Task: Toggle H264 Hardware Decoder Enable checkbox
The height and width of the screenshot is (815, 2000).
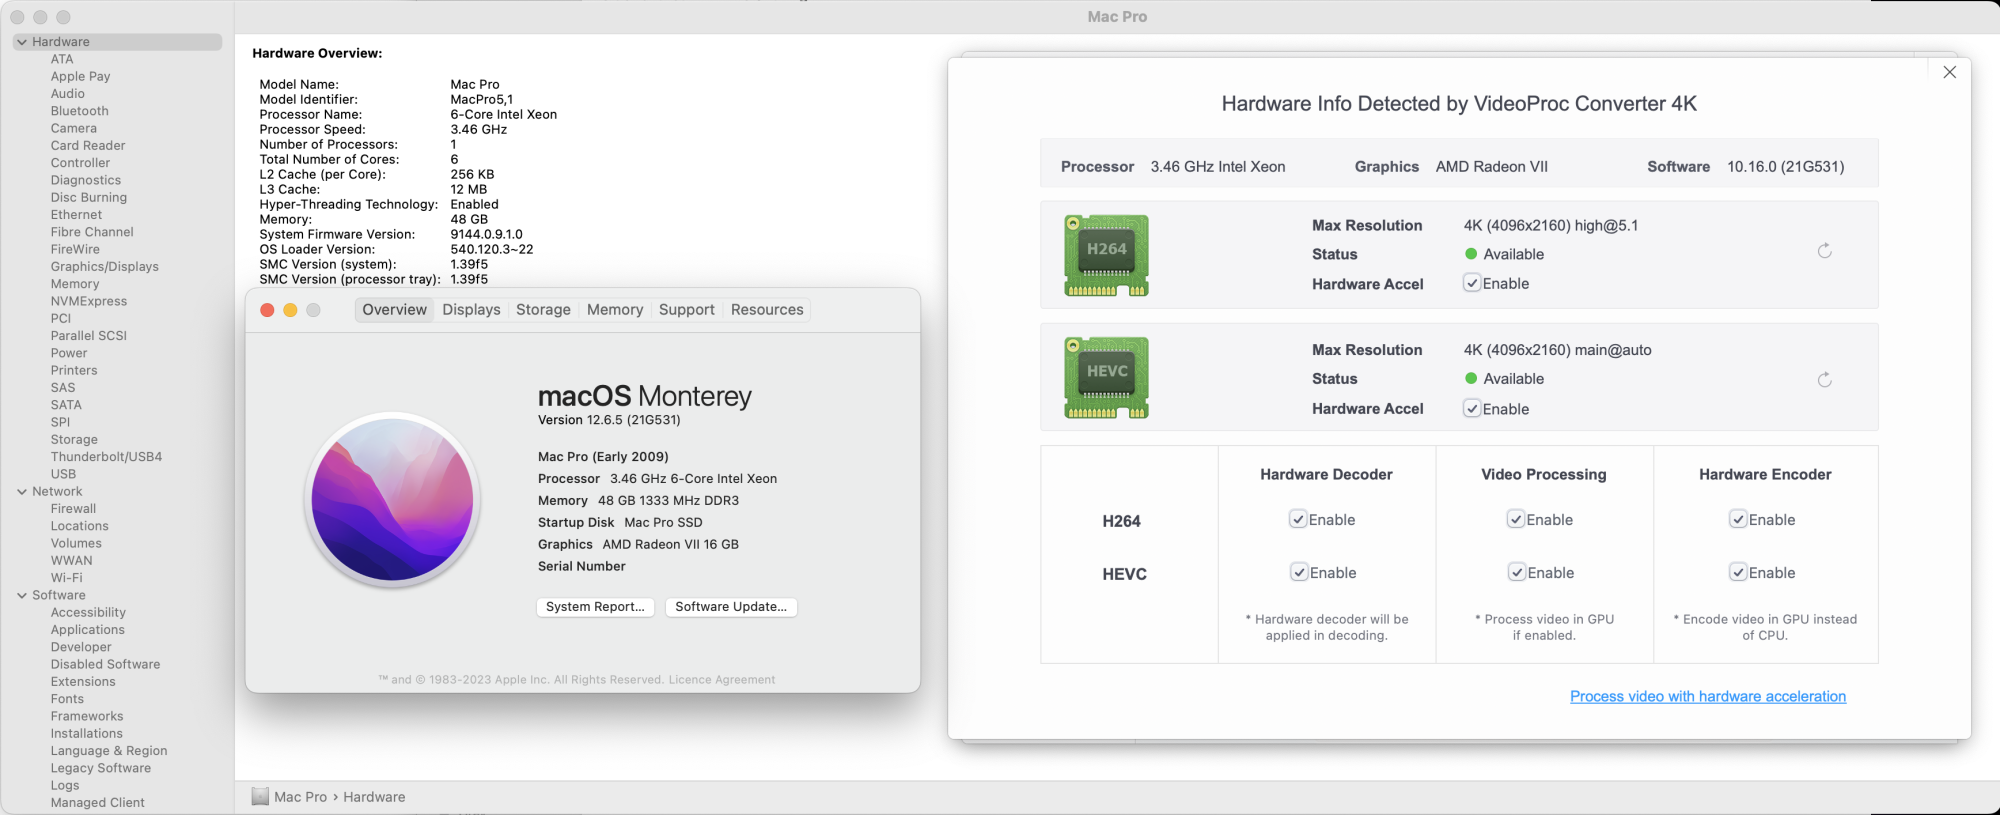Action: (x=1298, y=519)
